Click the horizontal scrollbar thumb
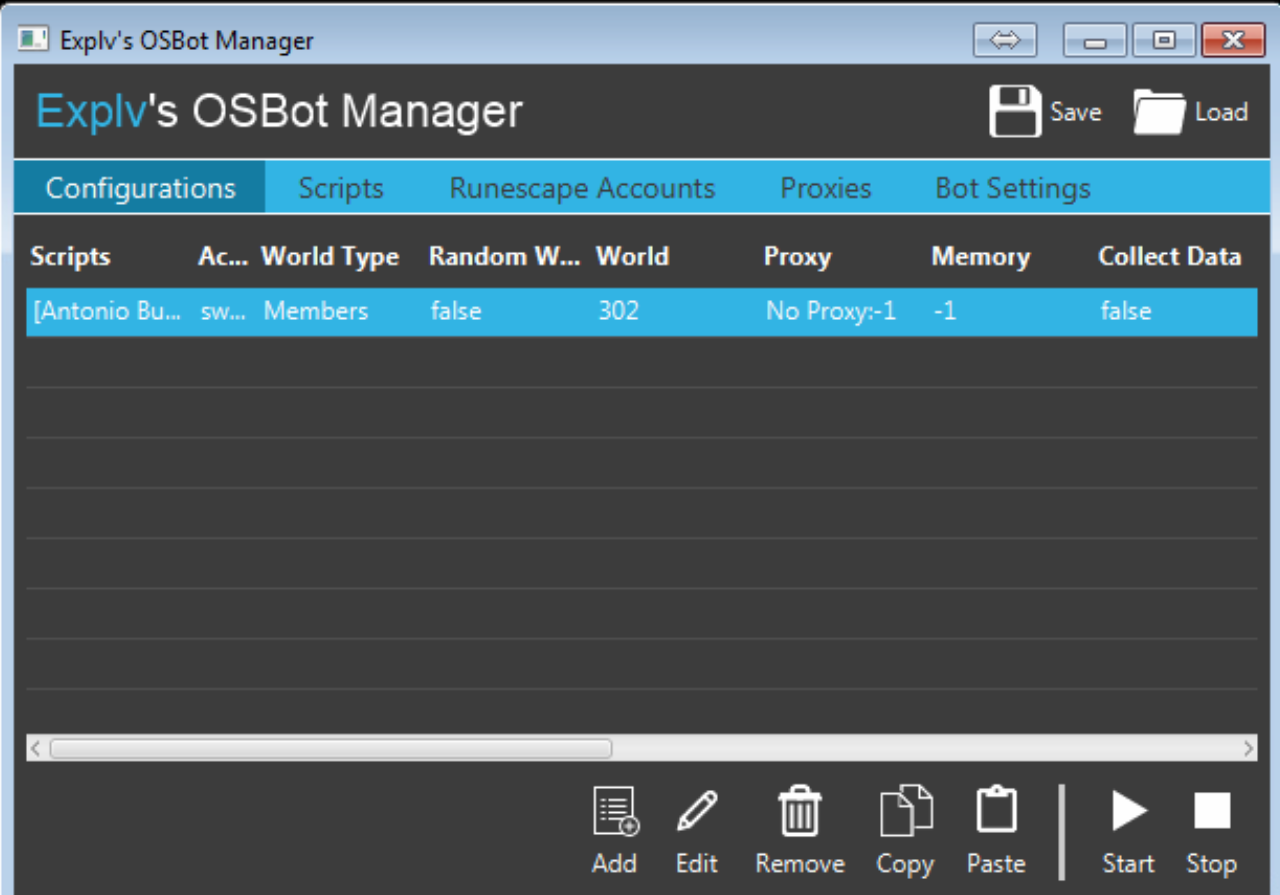The height and width of the screenshot is (895, 1280). coord(331,748)
